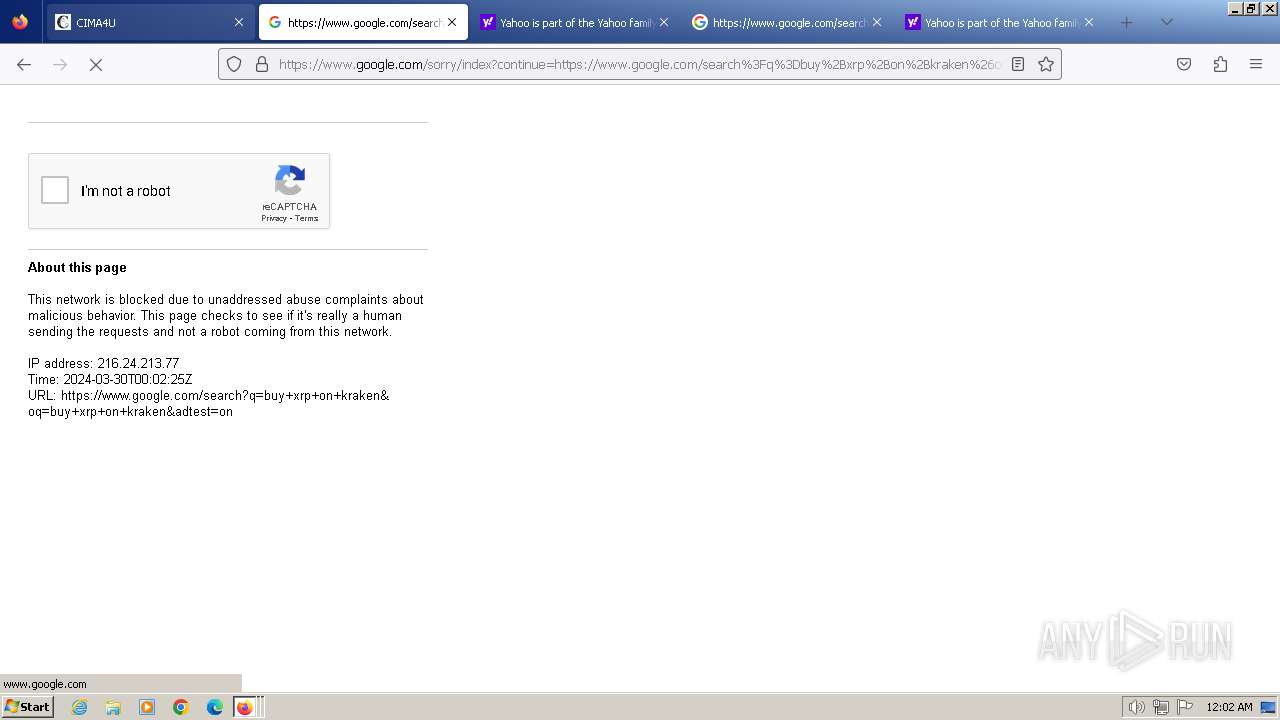Toggle reader view icon
Image resolution: width=1280 pixels, height=720 pixels.
[x=1018, y=64]
